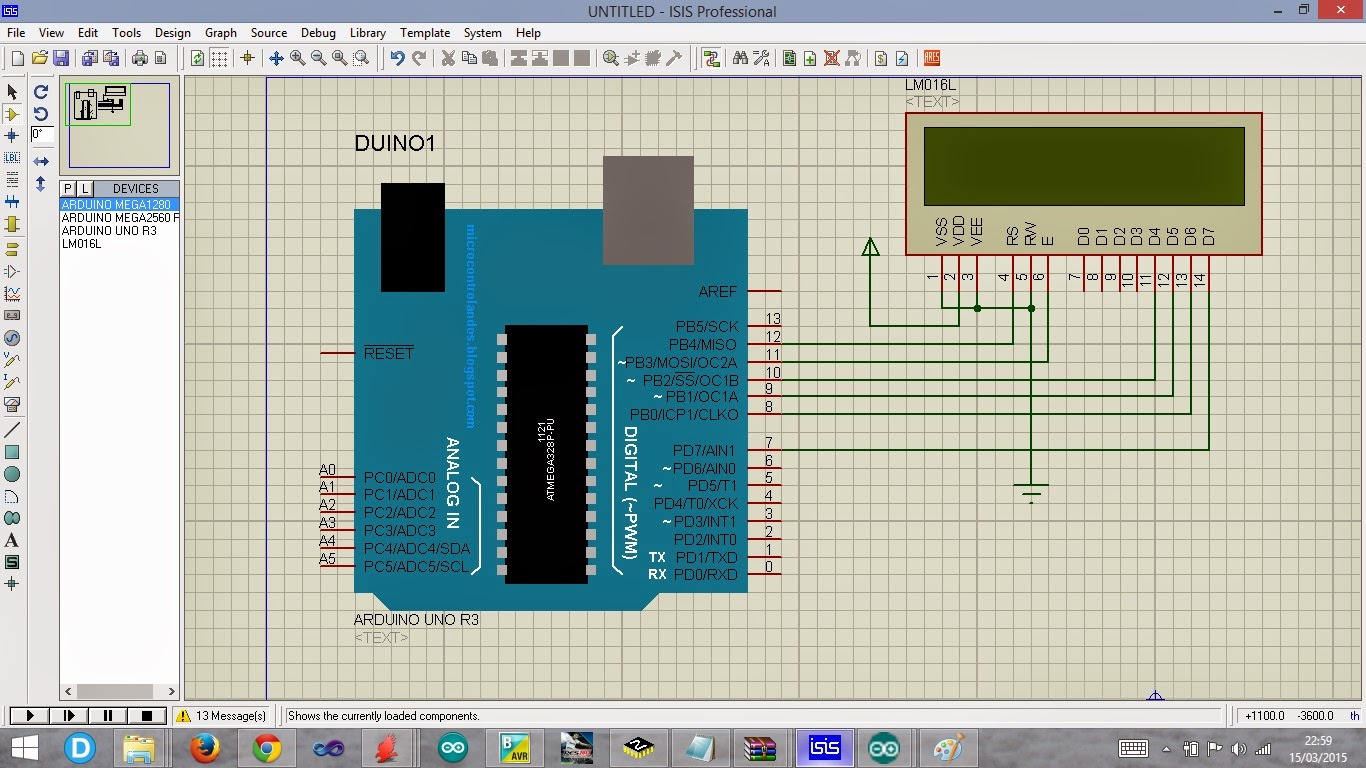The width and height of the screenshot is (1366, 768).
Task: Open the Bill of Materials report
Action: (880, 57)
